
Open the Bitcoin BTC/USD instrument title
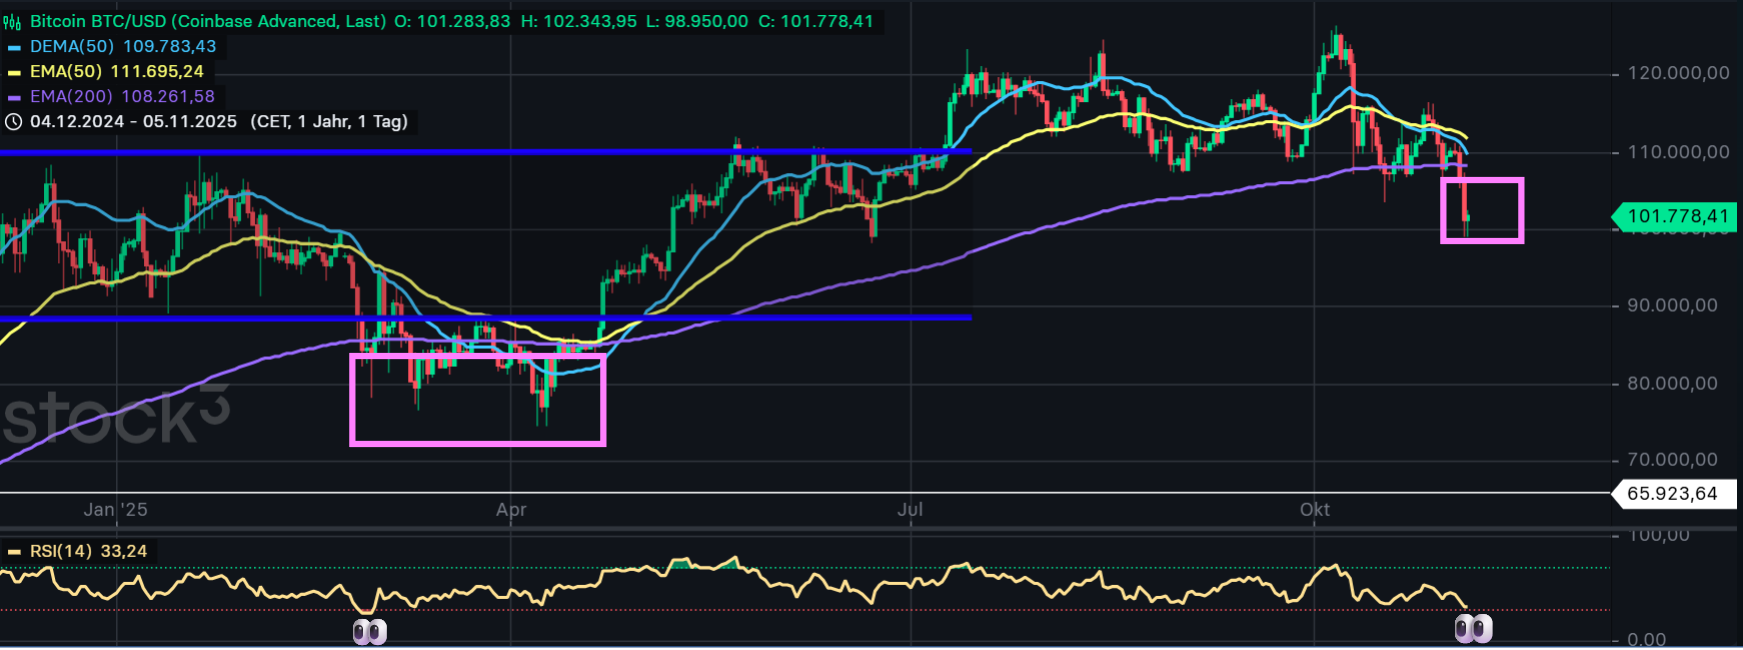tap(207, 21)
